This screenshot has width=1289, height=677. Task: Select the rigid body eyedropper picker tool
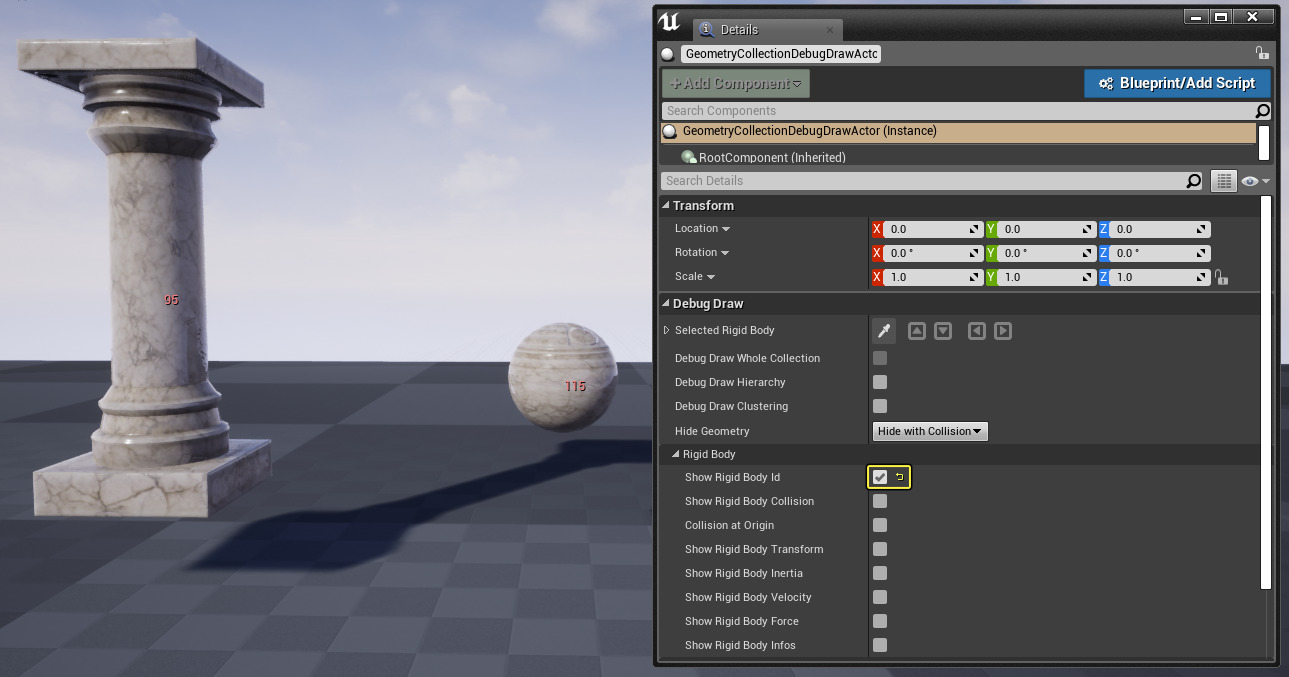pos(883,330)
